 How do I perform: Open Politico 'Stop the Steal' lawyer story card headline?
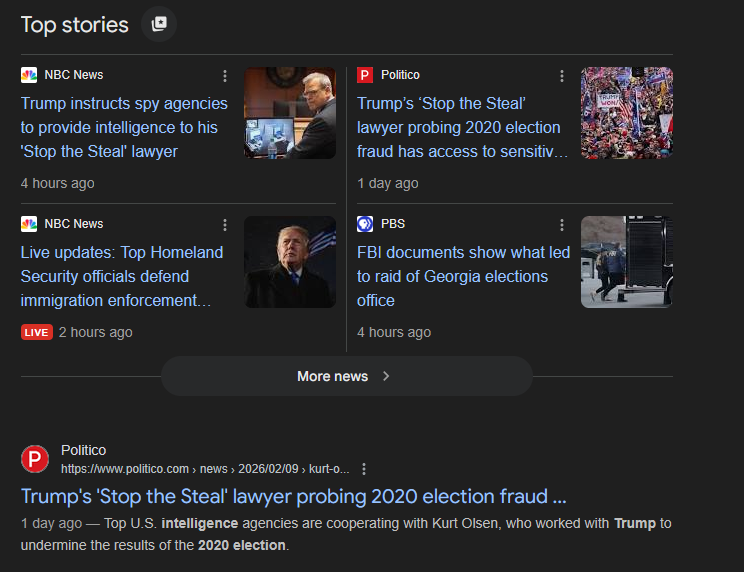click(461, 127)
